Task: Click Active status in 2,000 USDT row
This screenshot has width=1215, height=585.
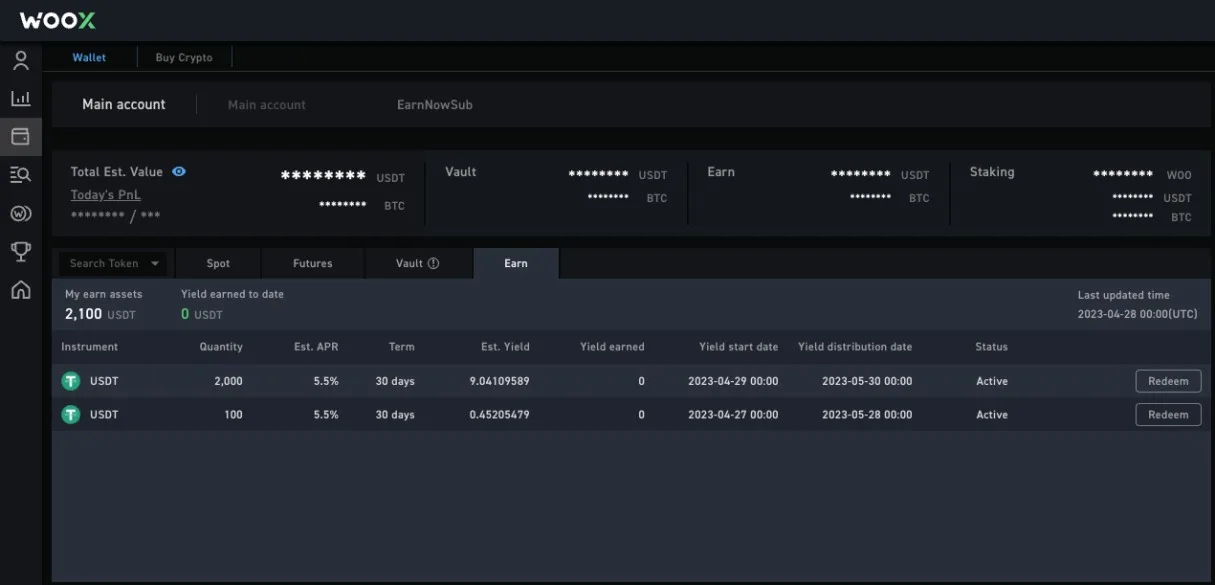Action: pyautogui.click(x=992, y=381)
